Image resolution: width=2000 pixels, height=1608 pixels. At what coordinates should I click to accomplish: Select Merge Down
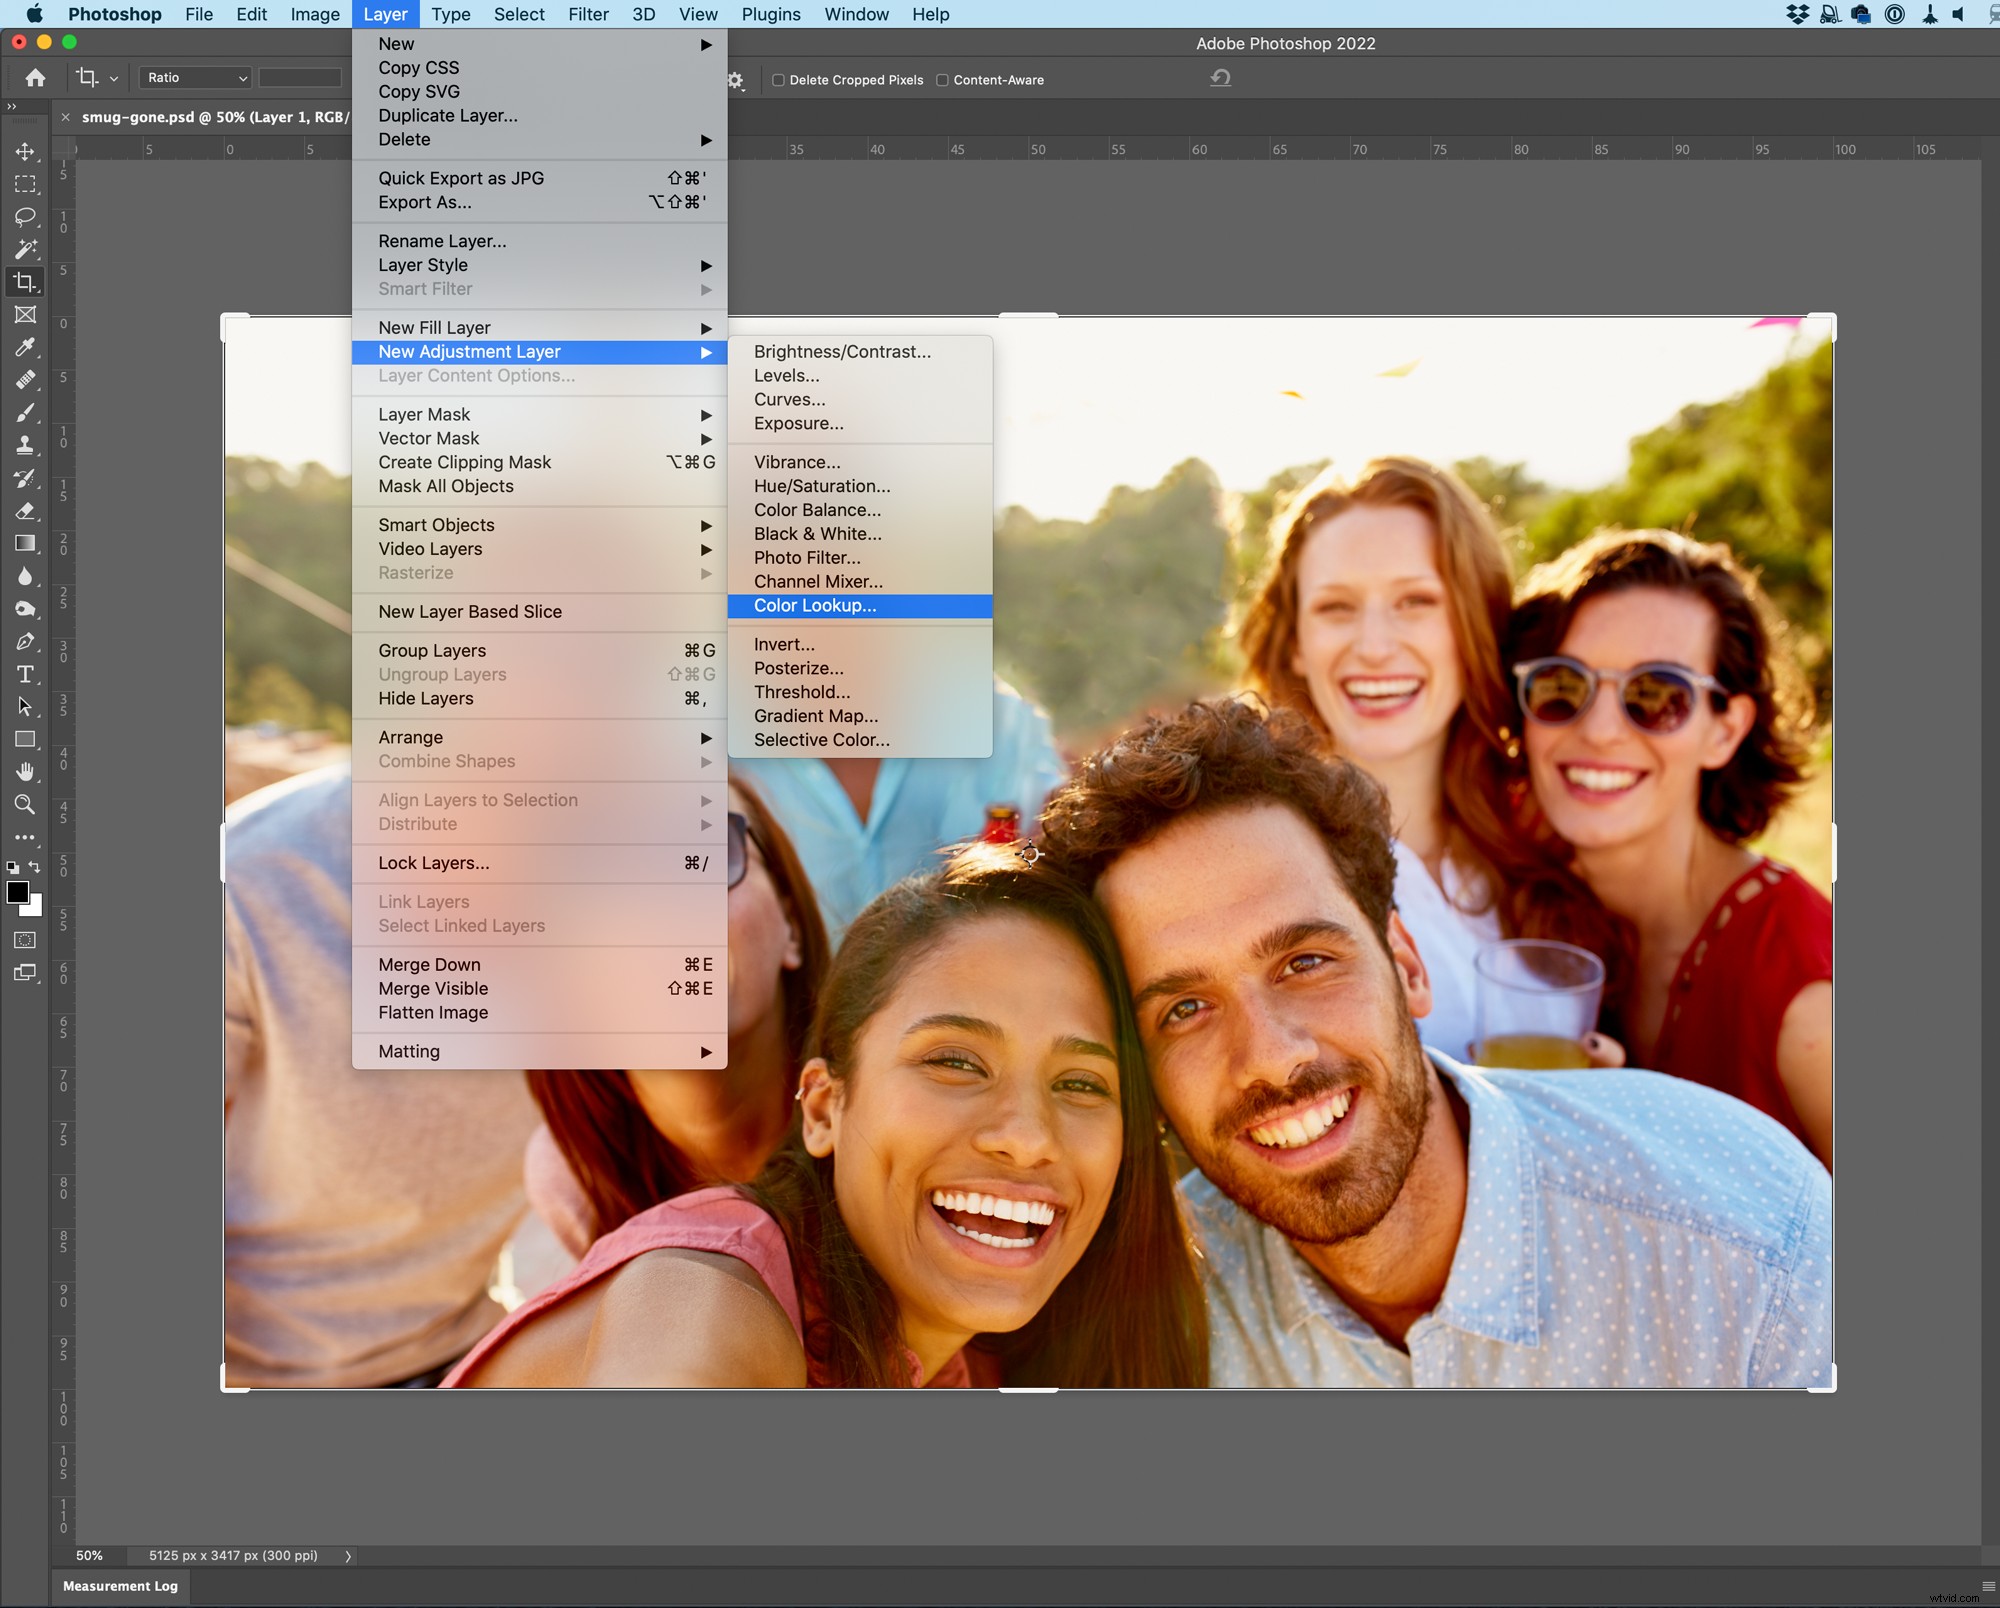(428, 964)
